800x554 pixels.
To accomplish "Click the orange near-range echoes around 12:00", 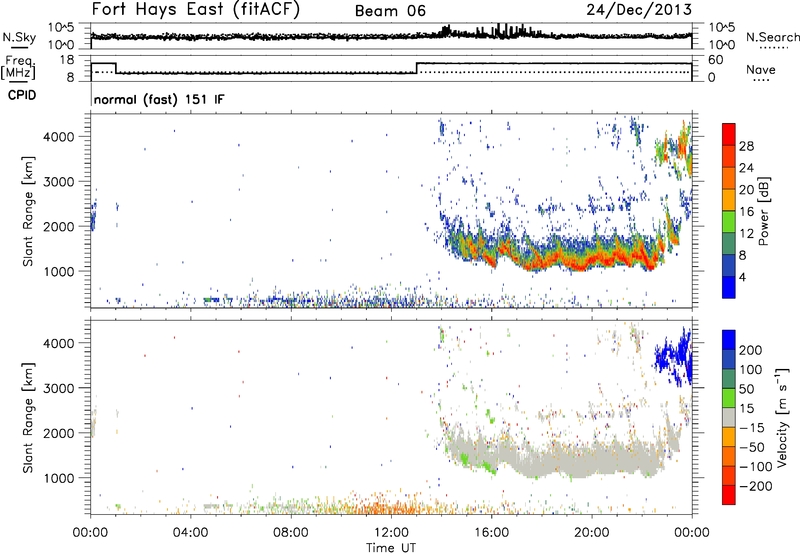I will [388, 505].
